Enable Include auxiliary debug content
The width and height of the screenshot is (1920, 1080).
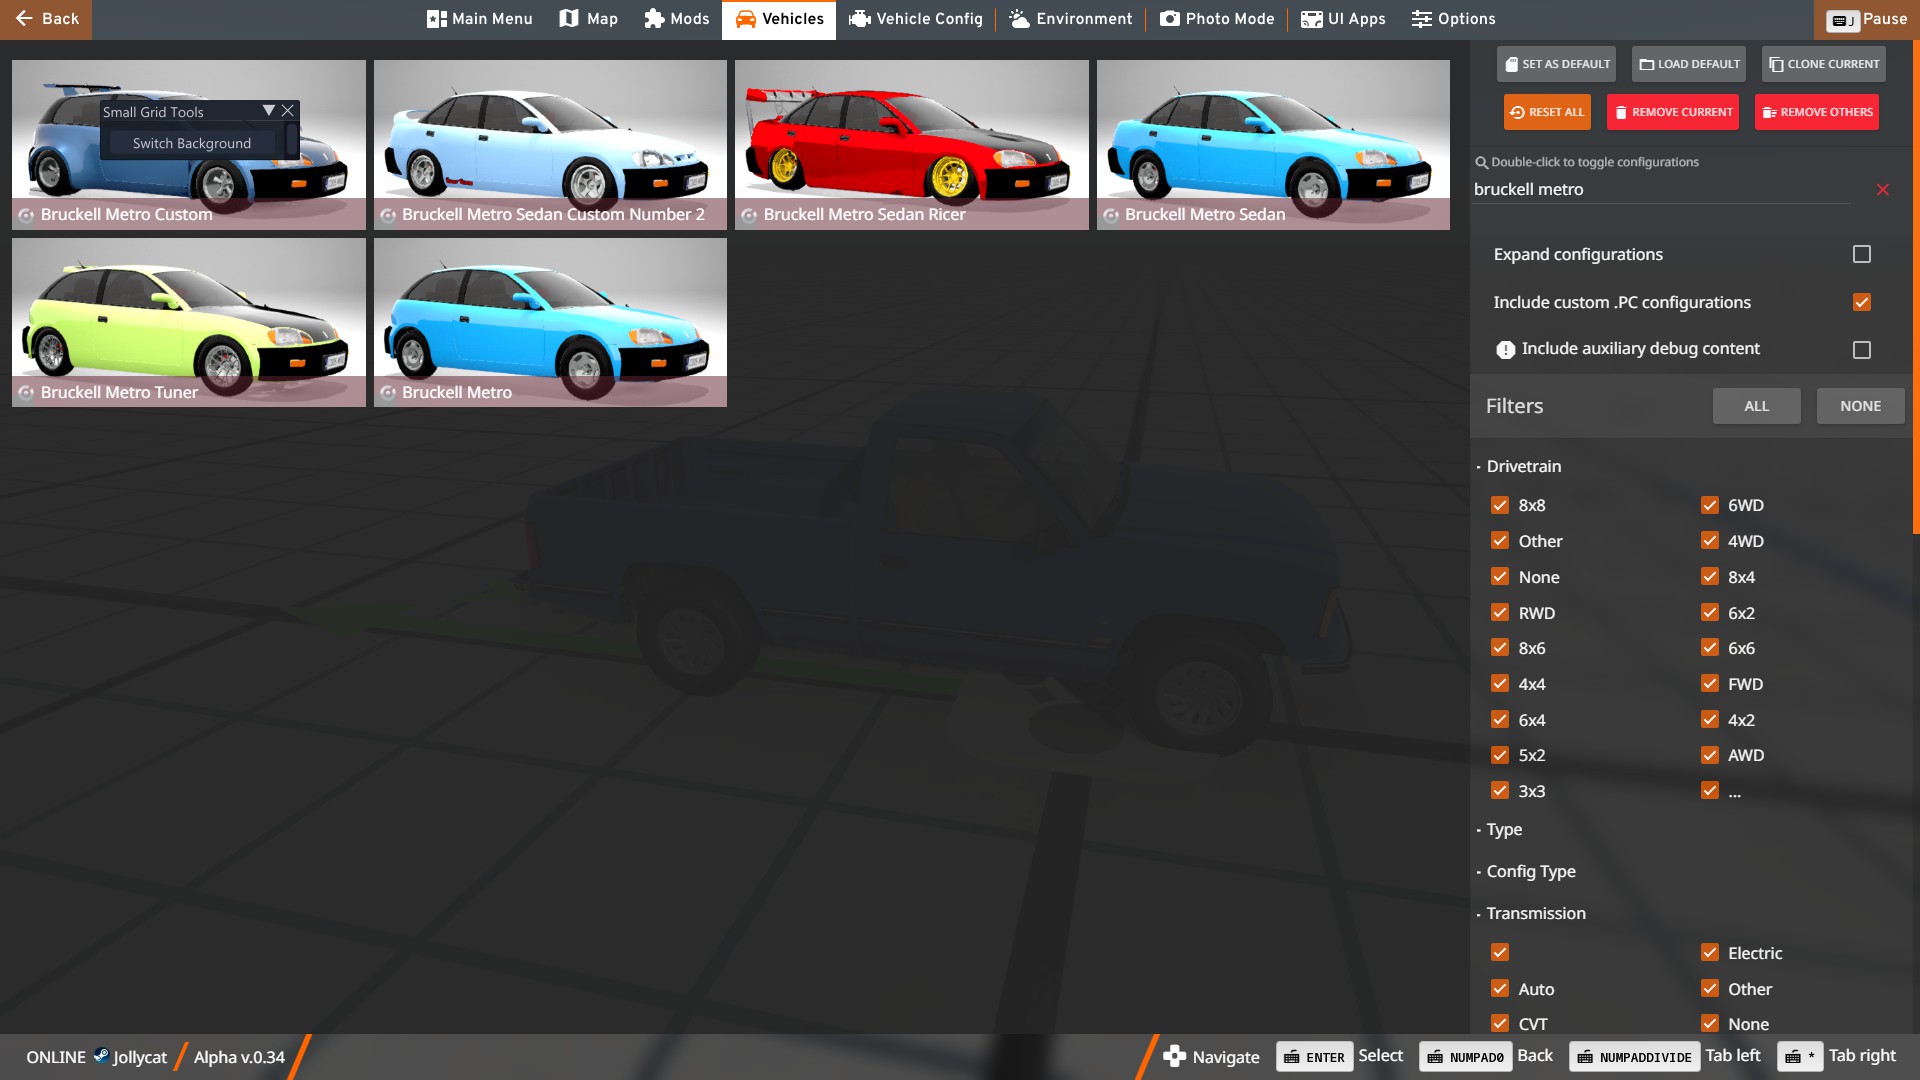1861,350
